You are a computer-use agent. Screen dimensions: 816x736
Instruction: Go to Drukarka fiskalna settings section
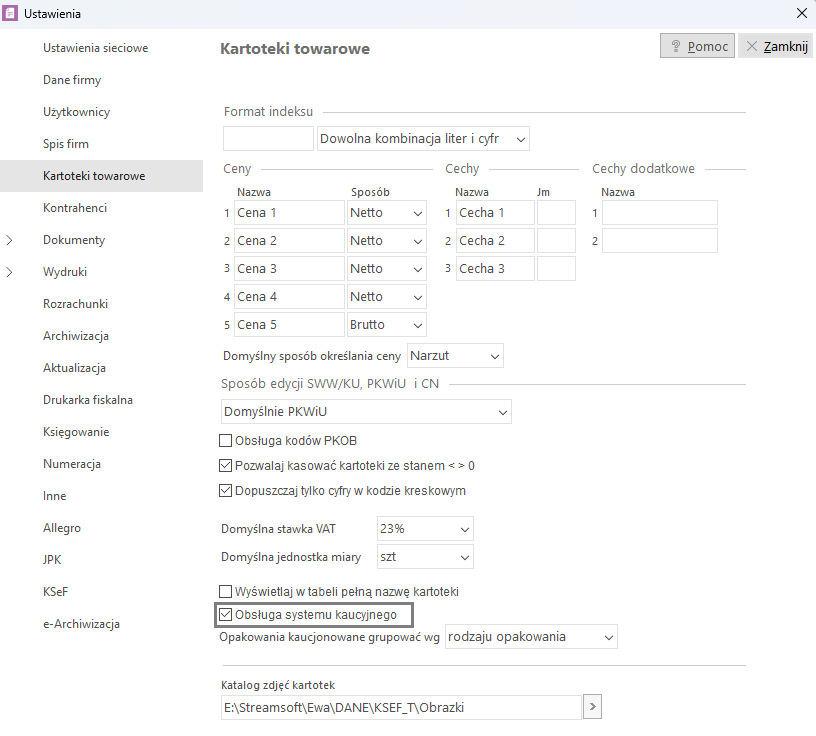(88, 400)
